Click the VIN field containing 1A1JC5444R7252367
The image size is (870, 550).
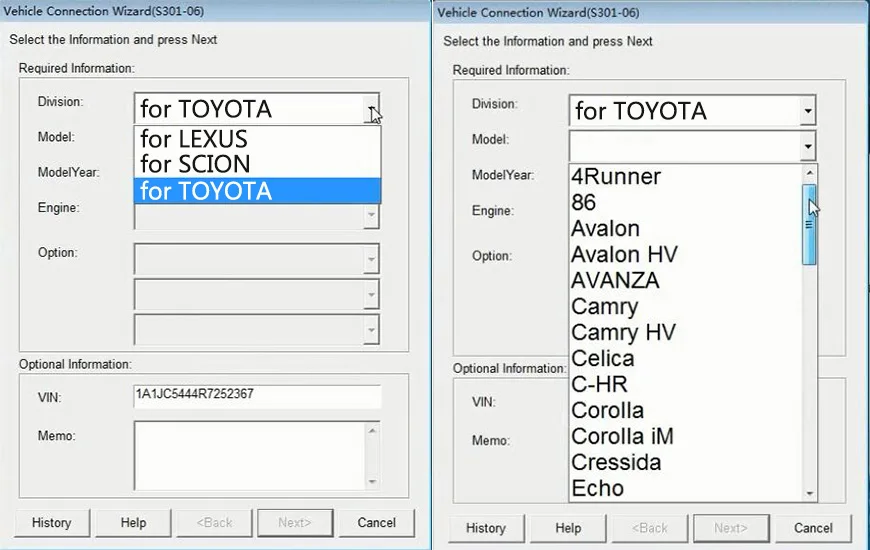pyautogui.click(x=257, y=396)
